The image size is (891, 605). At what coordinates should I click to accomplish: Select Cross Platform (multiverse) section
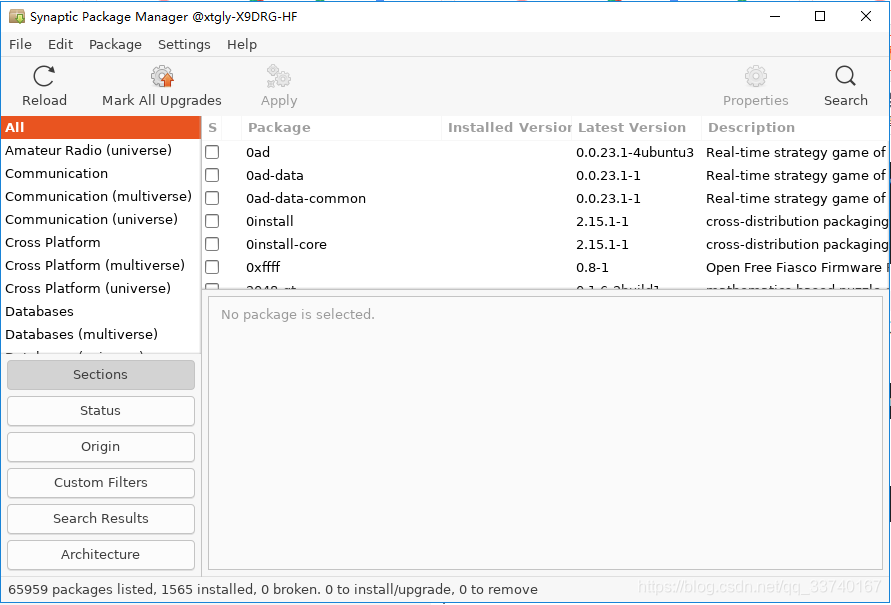101,265
